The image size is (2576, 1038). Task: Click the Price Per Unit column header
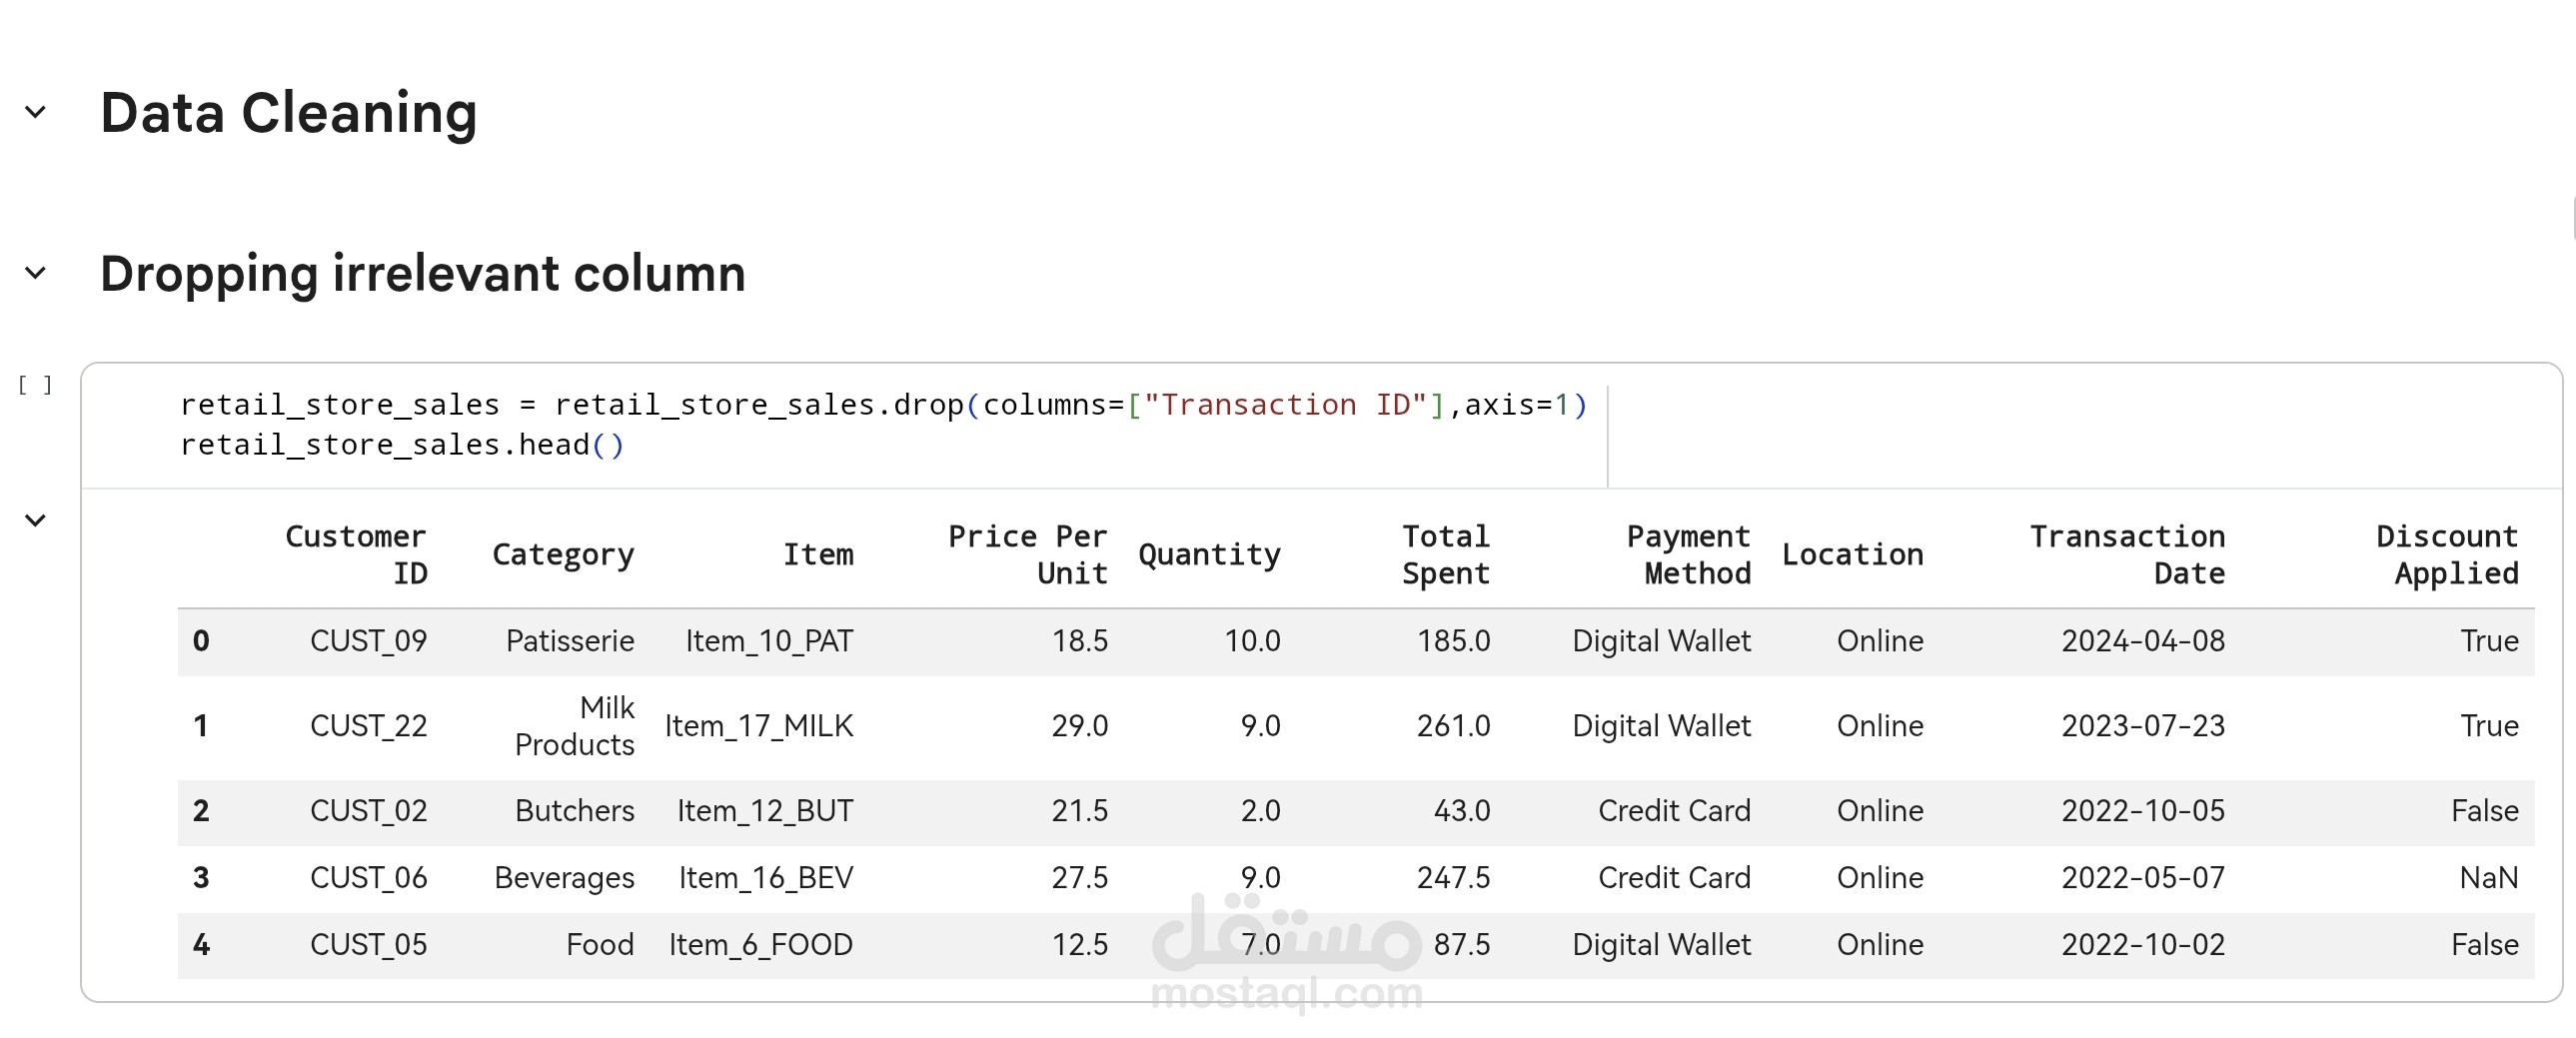pos(1027,555)
